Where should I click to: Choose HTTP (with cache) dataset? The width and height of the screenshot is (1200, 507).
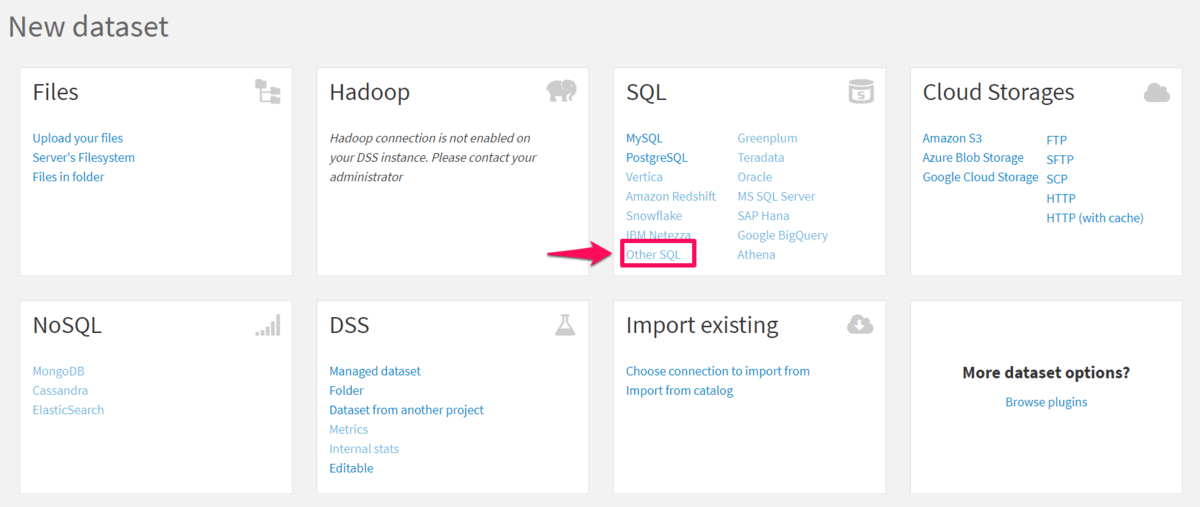click(1095, 217)
